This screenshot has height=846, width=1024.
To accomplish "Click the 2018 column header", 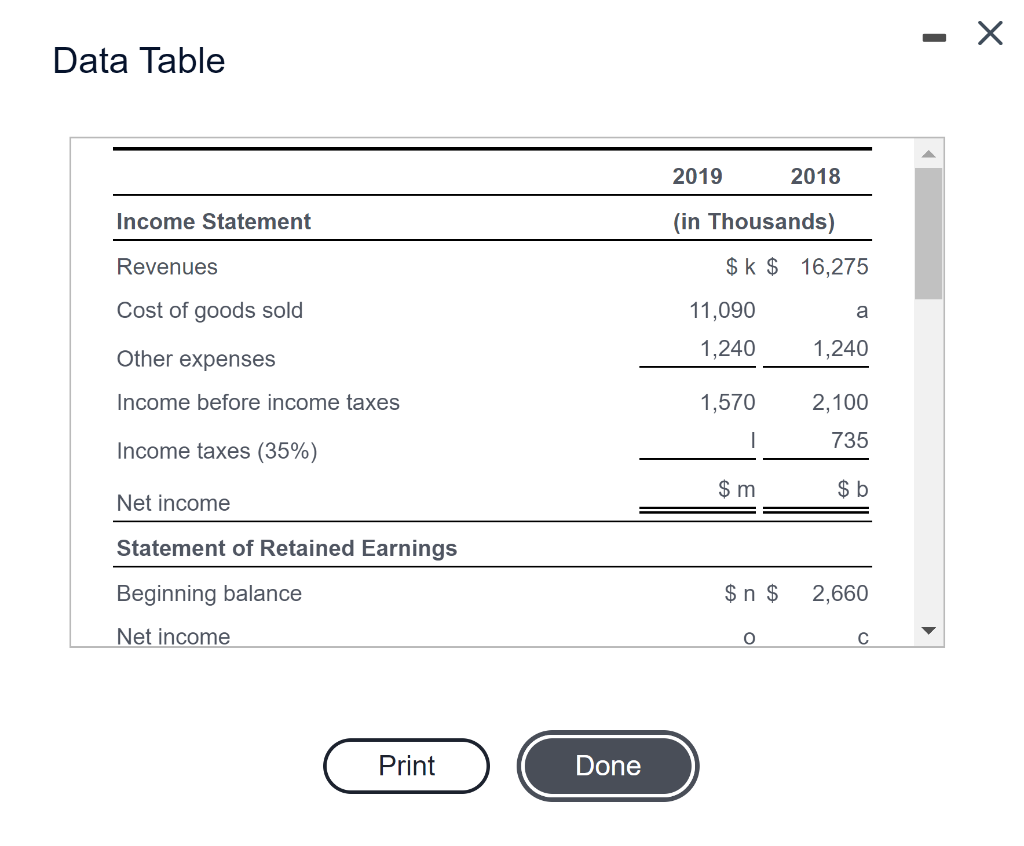I will click(x=817, y=176).
